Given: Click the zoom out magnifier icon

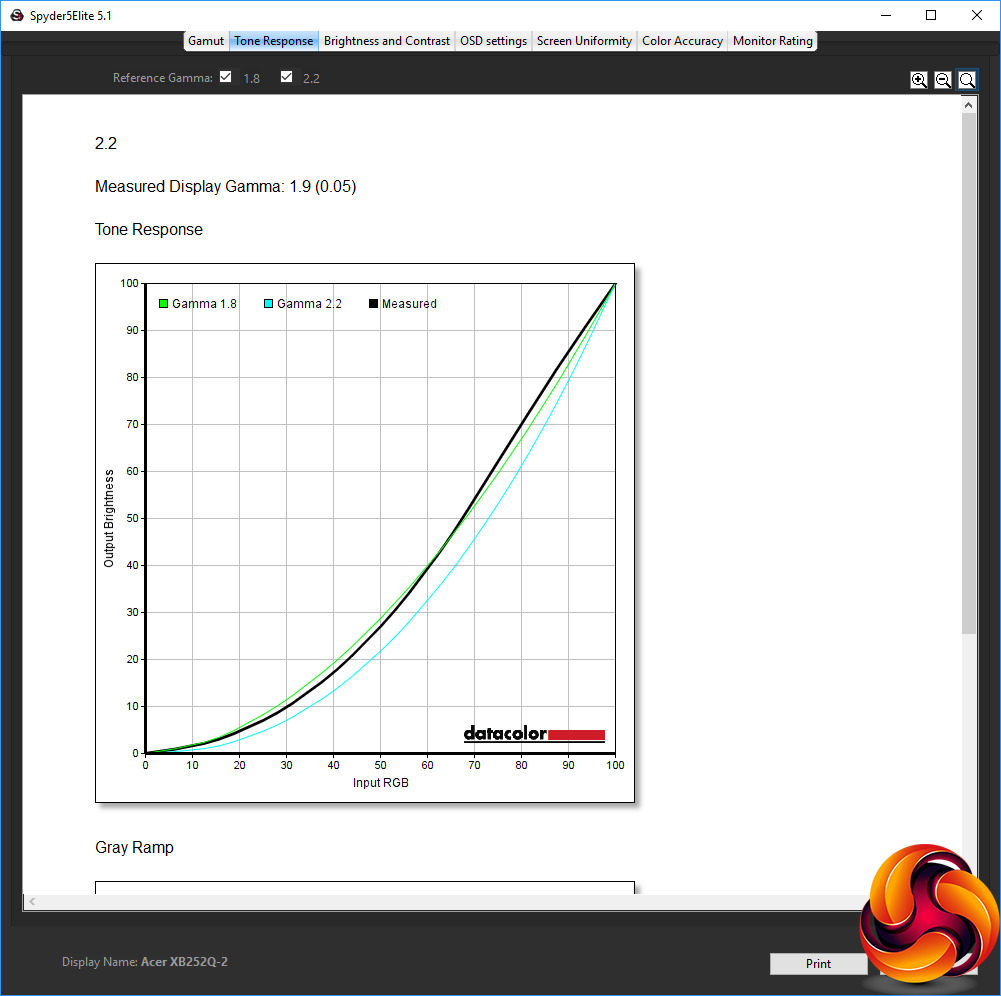Looking at the screenshot, I should pos(943,80).
